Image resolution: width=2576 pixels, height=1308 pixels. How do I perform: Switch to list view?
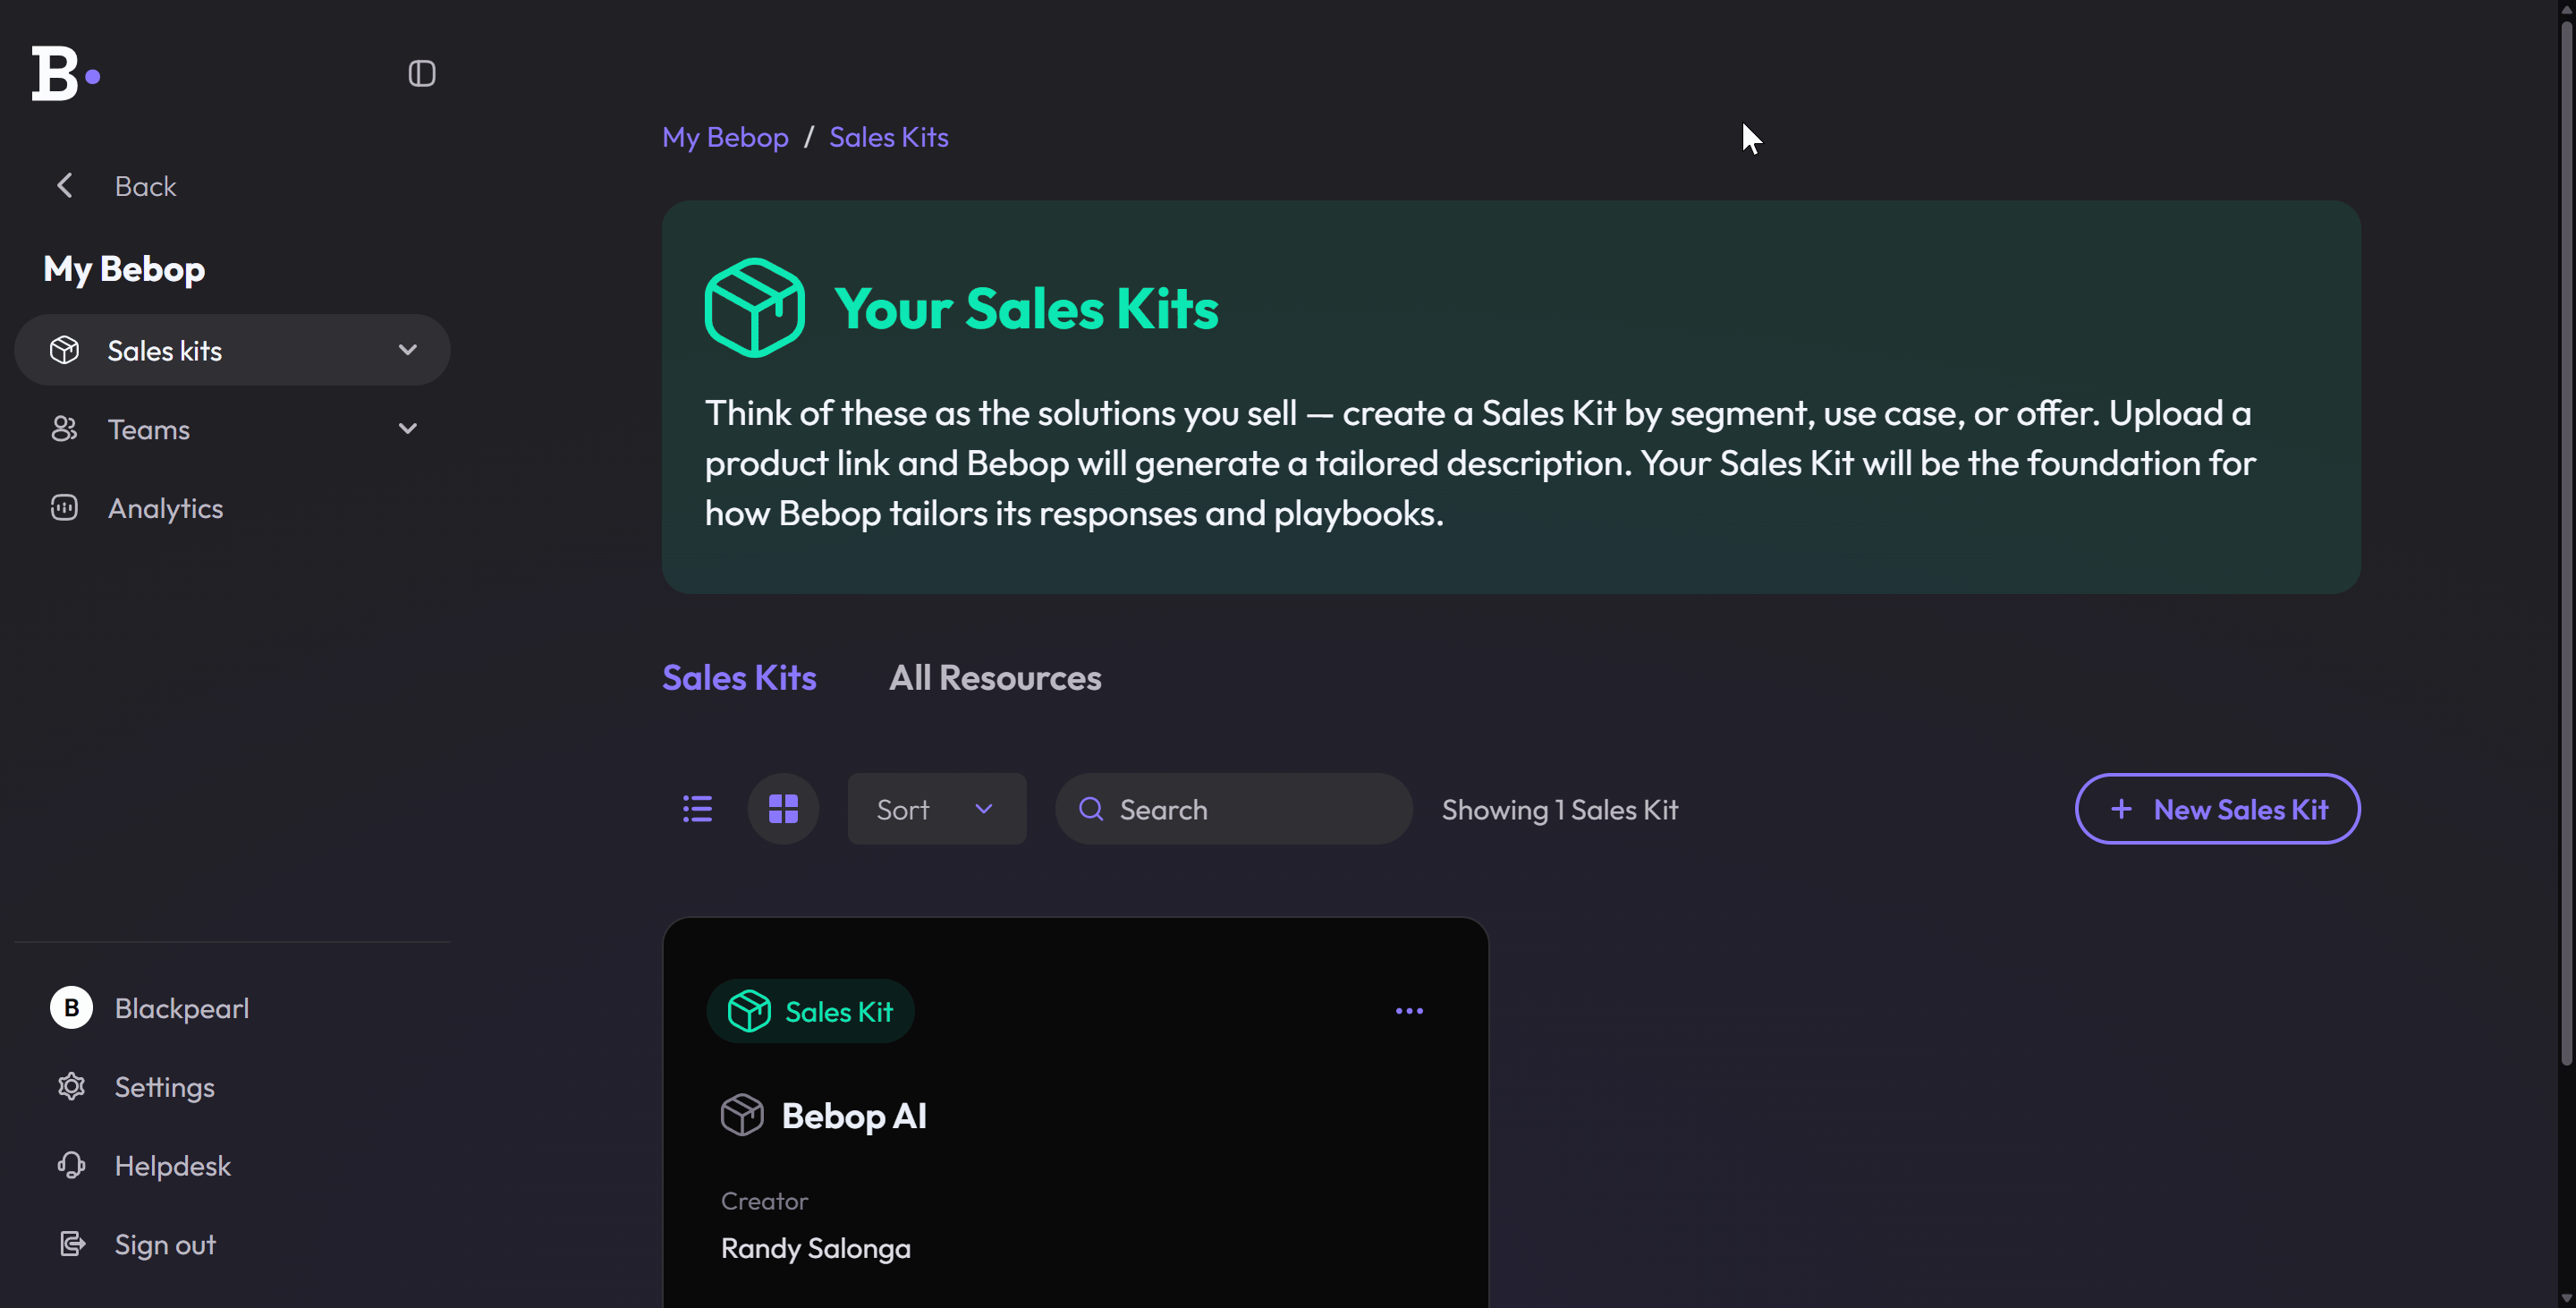pos(697,808)
